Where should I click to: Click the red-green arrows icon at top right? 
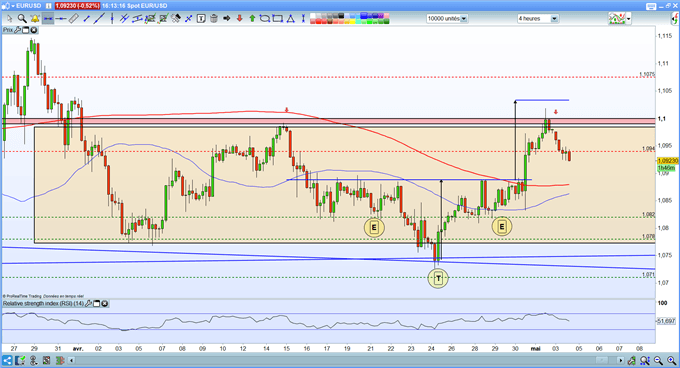tap(675, 18)
